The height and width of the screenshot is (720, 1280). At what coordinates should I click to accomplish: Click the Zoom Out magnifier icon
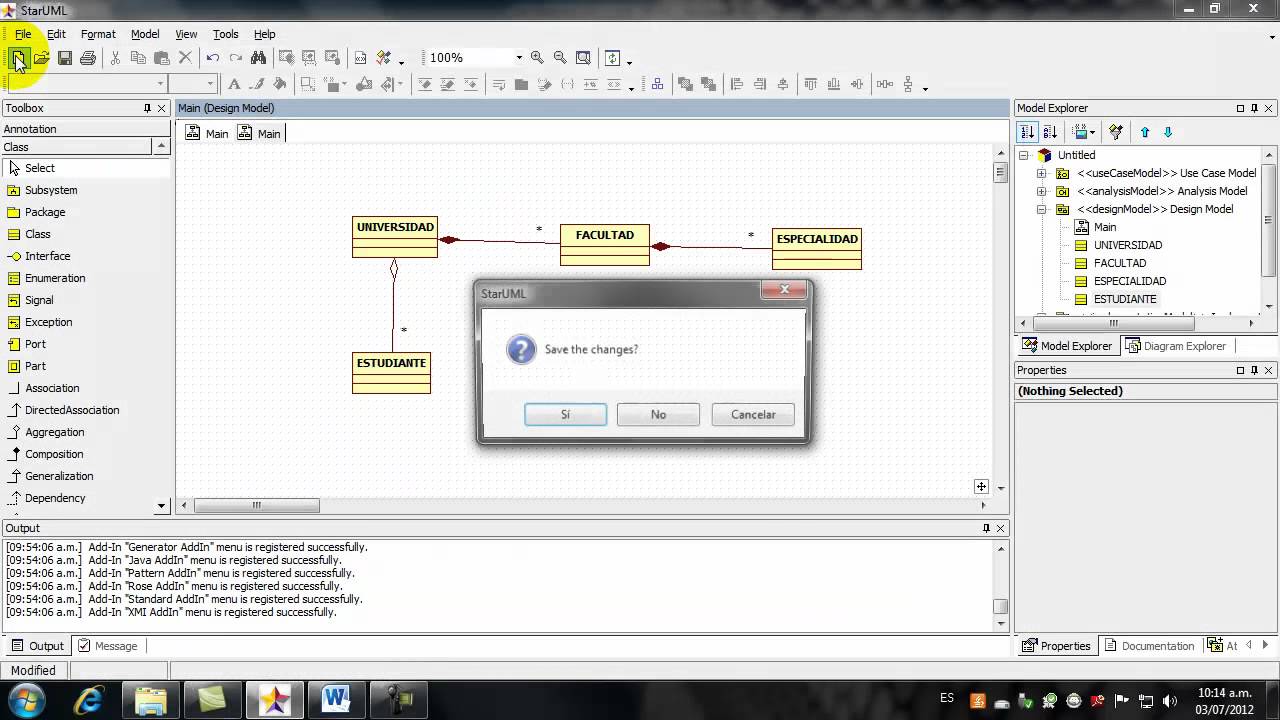560,58
